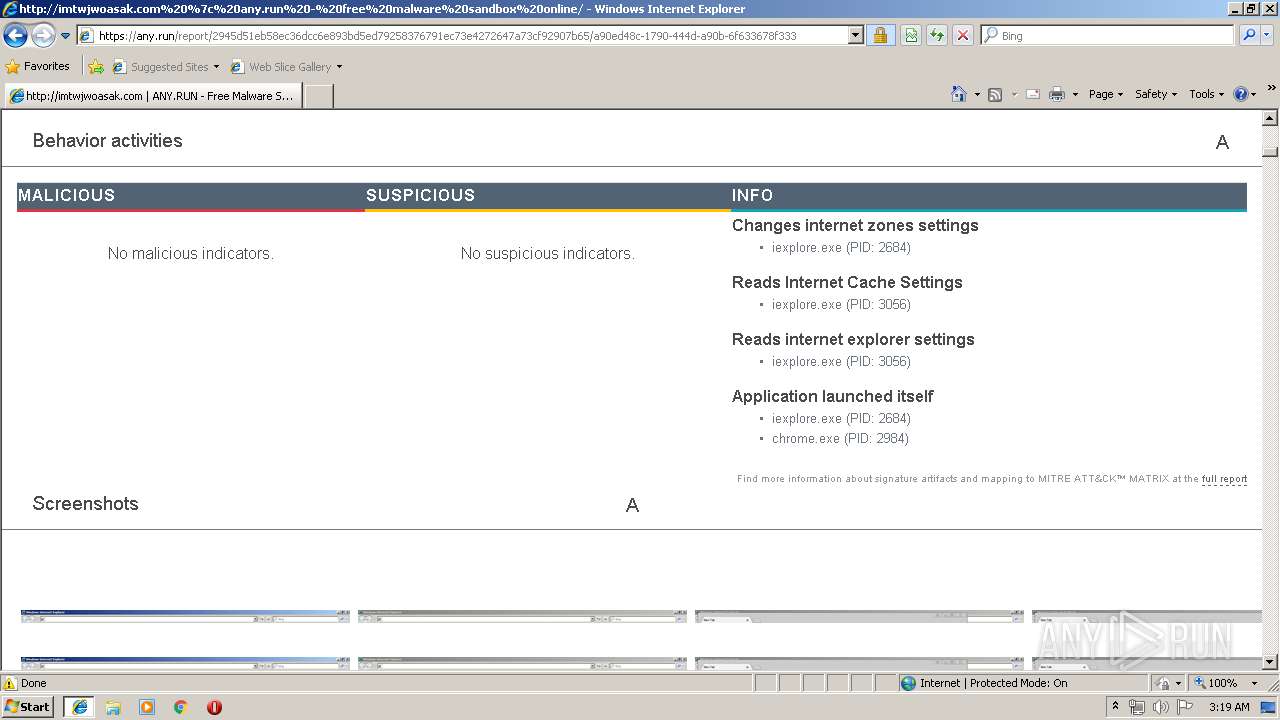Click the Application launched itself entry

pos(833,396)
